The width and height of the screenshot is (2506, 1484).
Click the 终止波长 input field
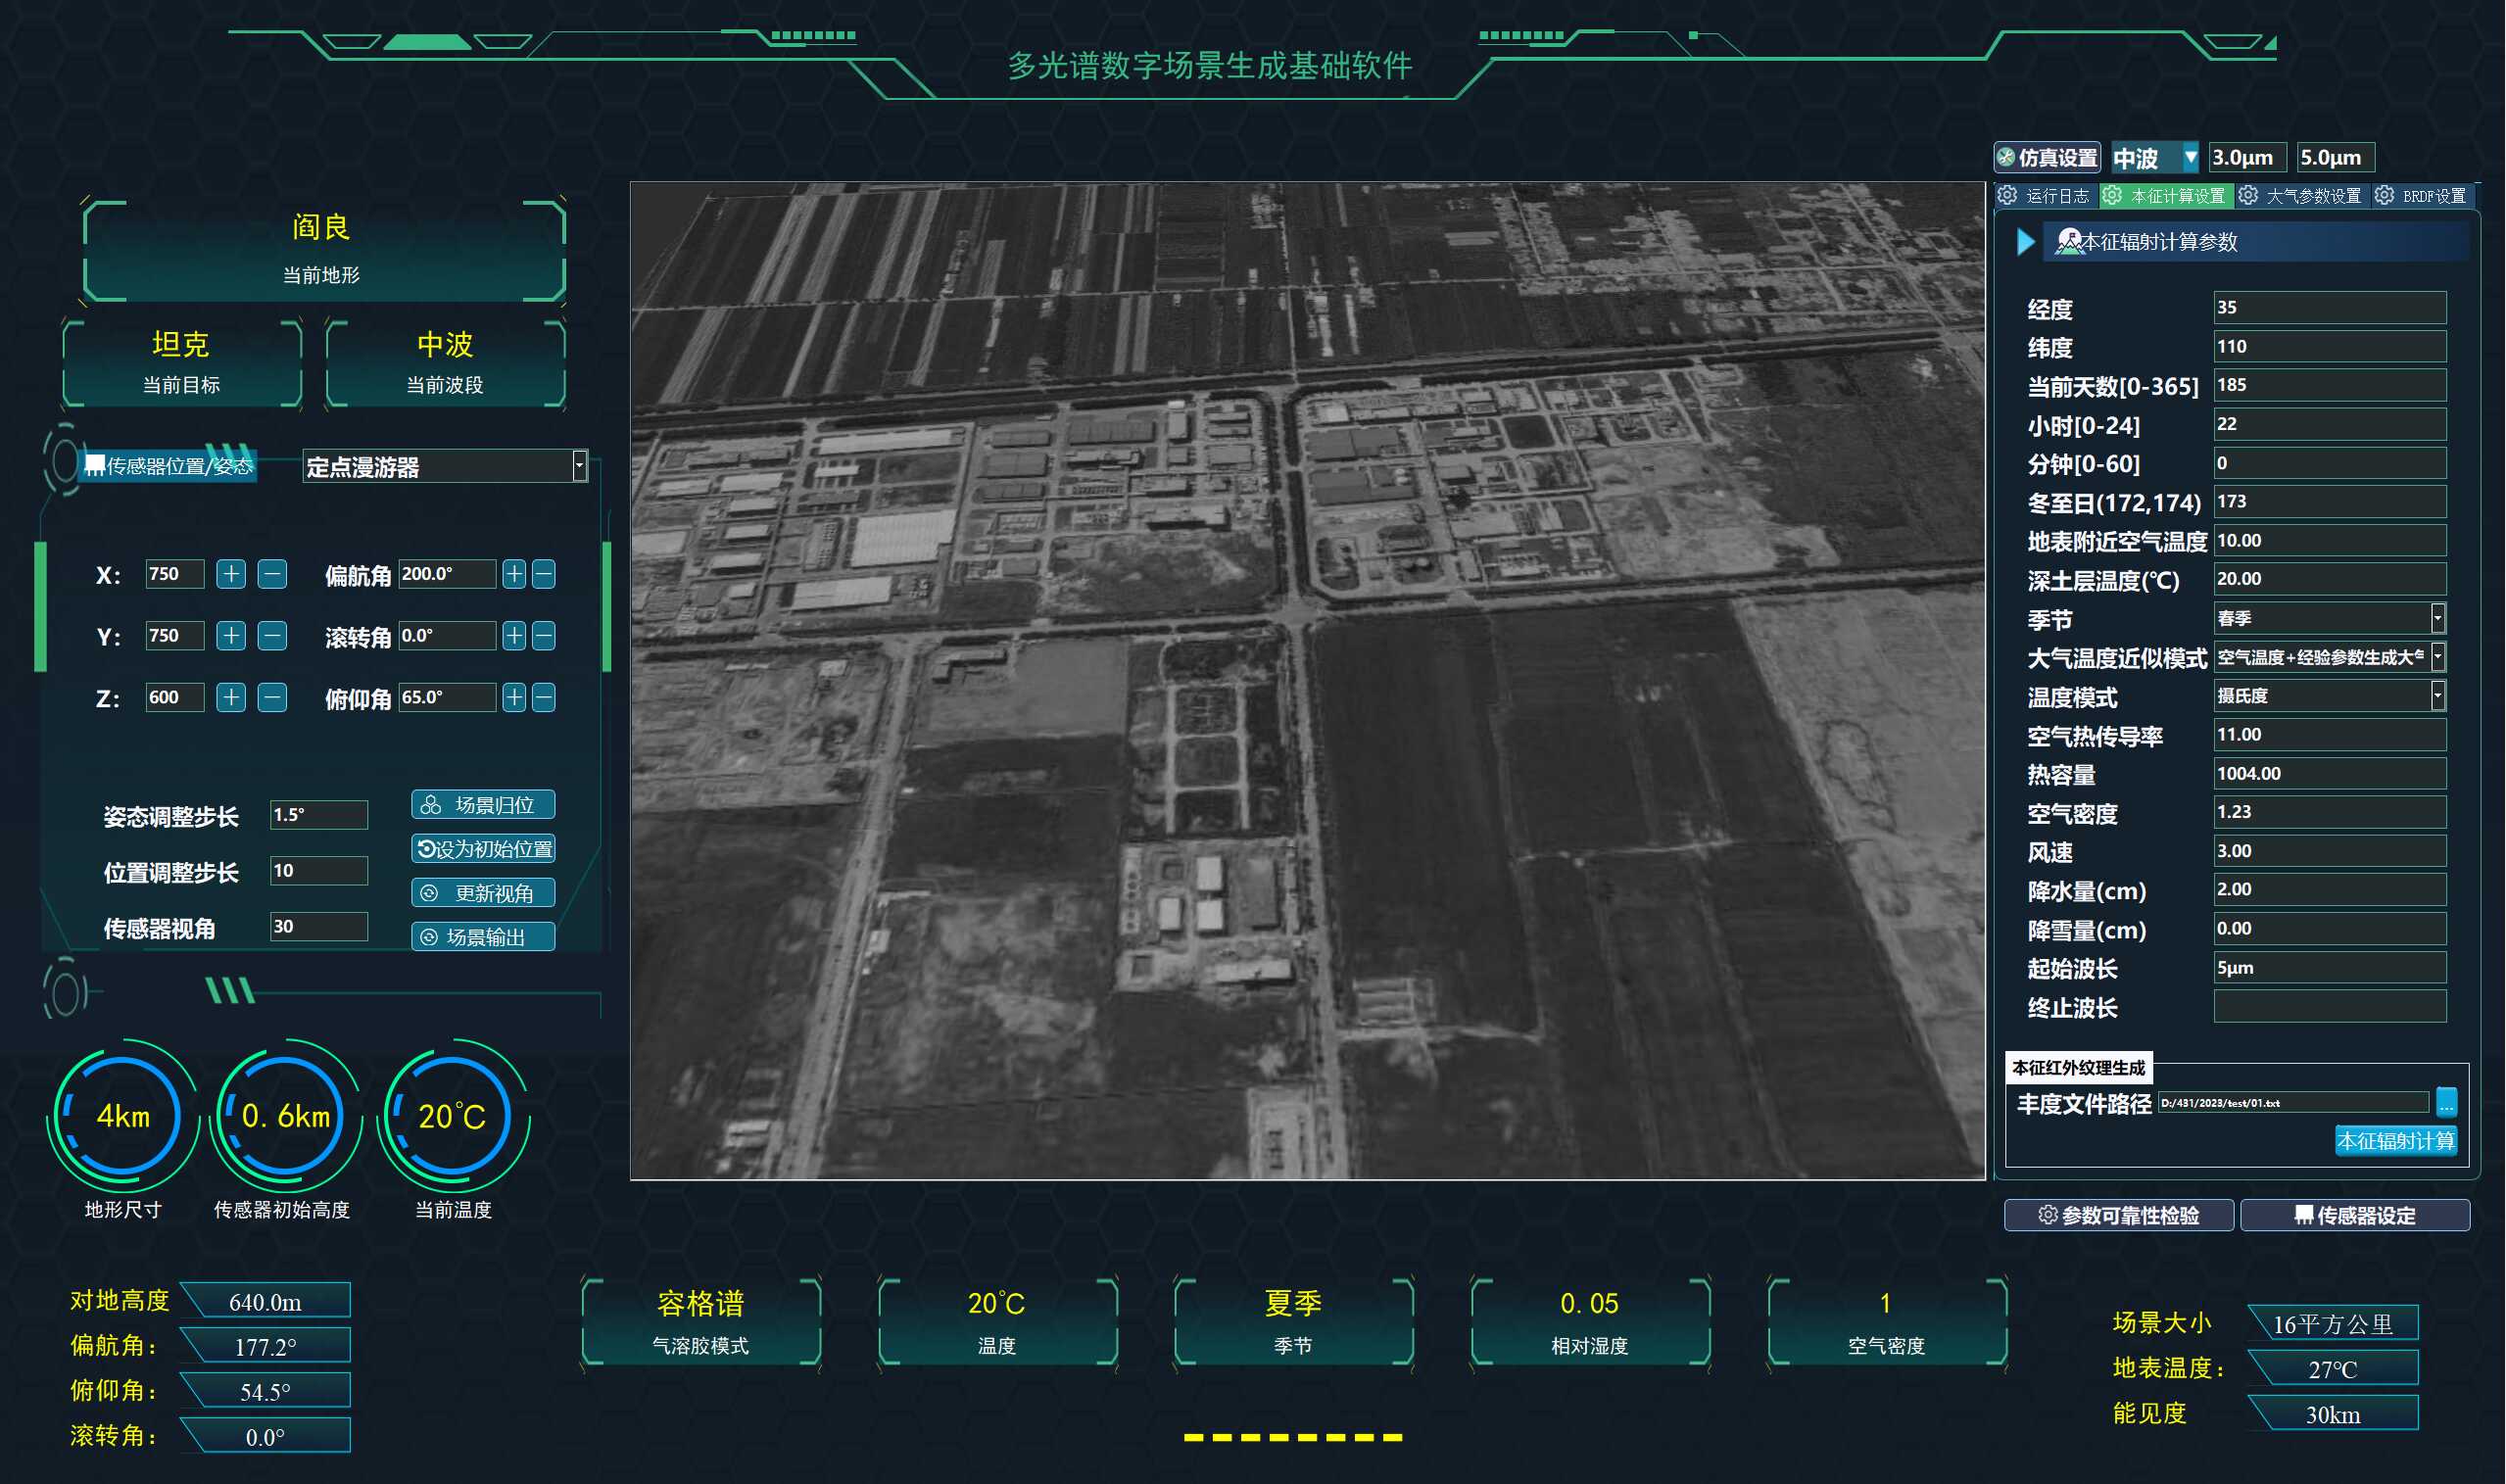tap(2329, 1007)
